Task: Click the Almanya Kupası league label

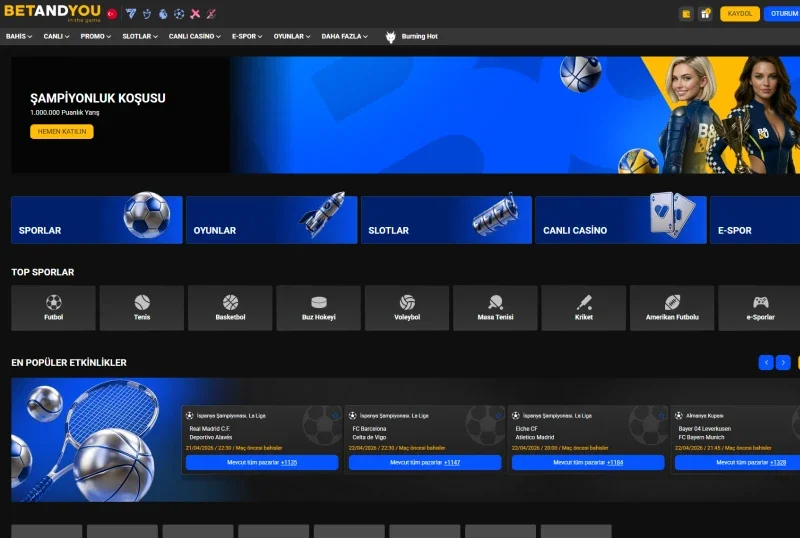Action: [x=705, y=415]
